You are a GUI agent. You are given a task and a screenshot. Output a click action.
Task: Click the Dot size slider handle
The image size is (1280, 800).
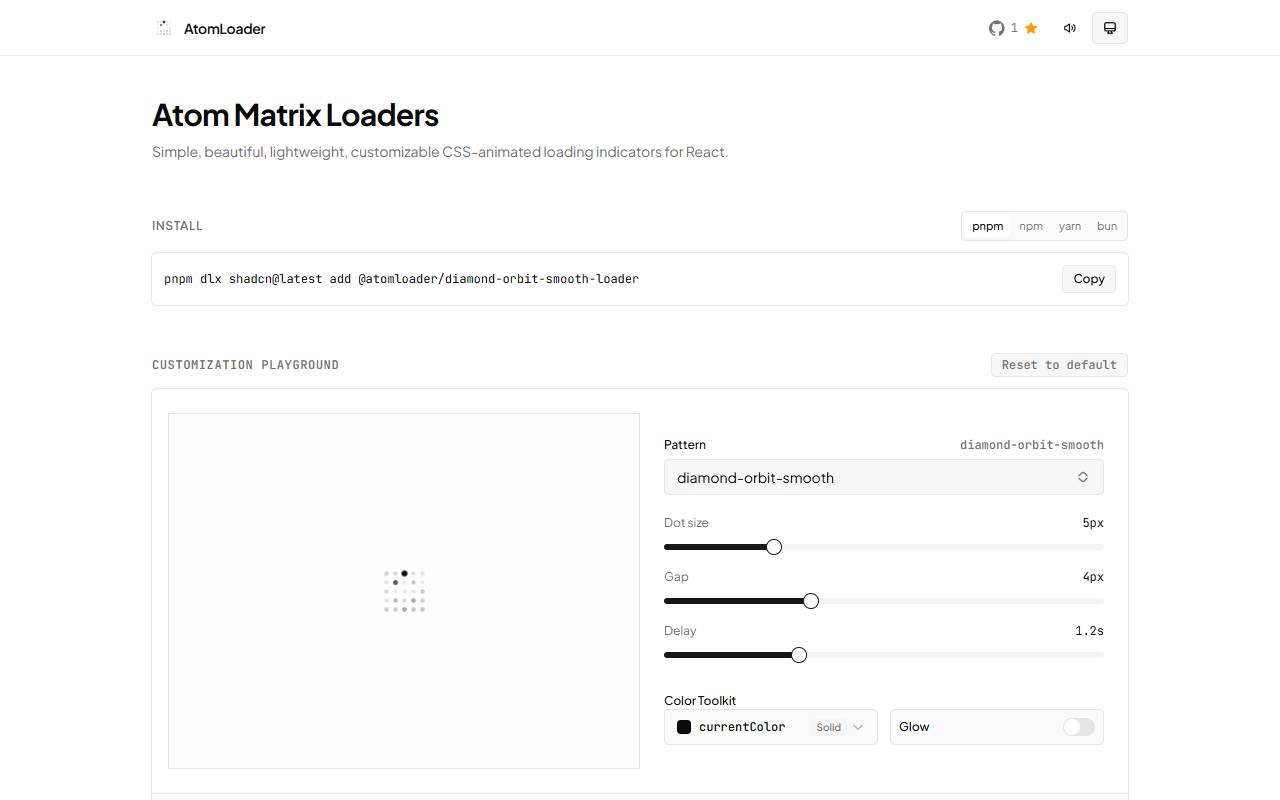pyautogui.click(x=774, y=547)
